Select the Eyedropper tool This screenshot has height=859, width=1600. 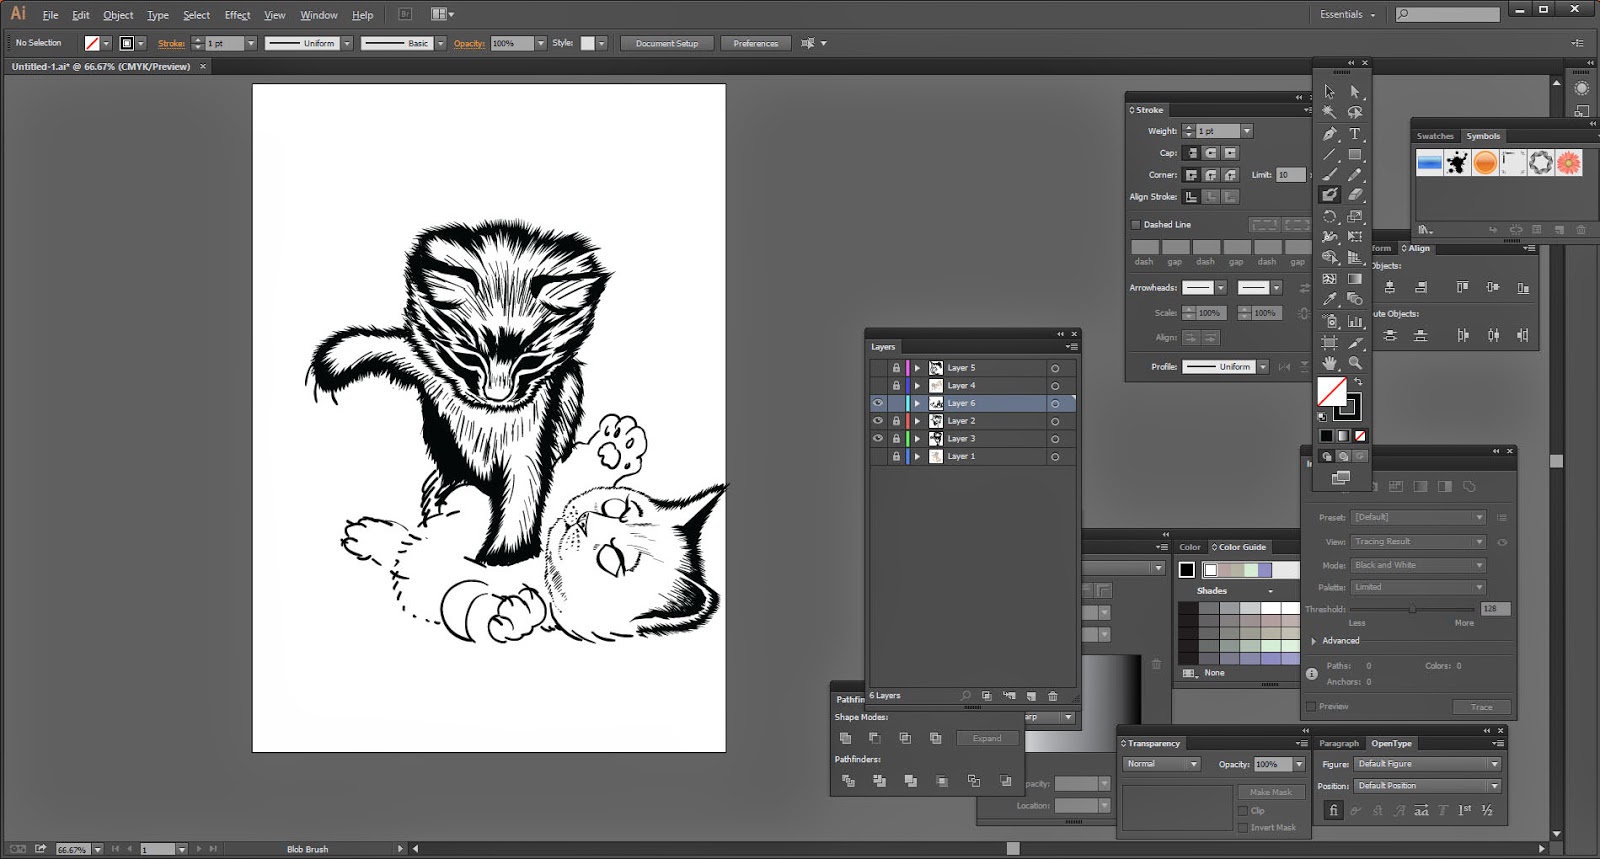[1329, 299]
